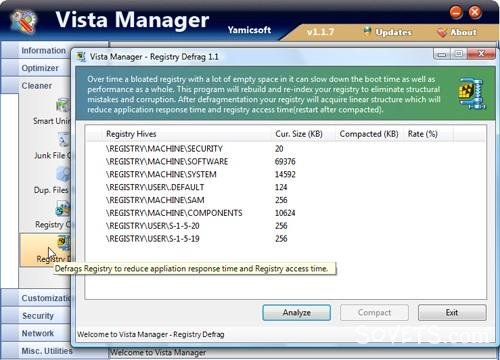Screen dimensions: 500x360
Task: Click the Vista Manager logo icon
Action: pyautogui.click(x=23, y=21)
